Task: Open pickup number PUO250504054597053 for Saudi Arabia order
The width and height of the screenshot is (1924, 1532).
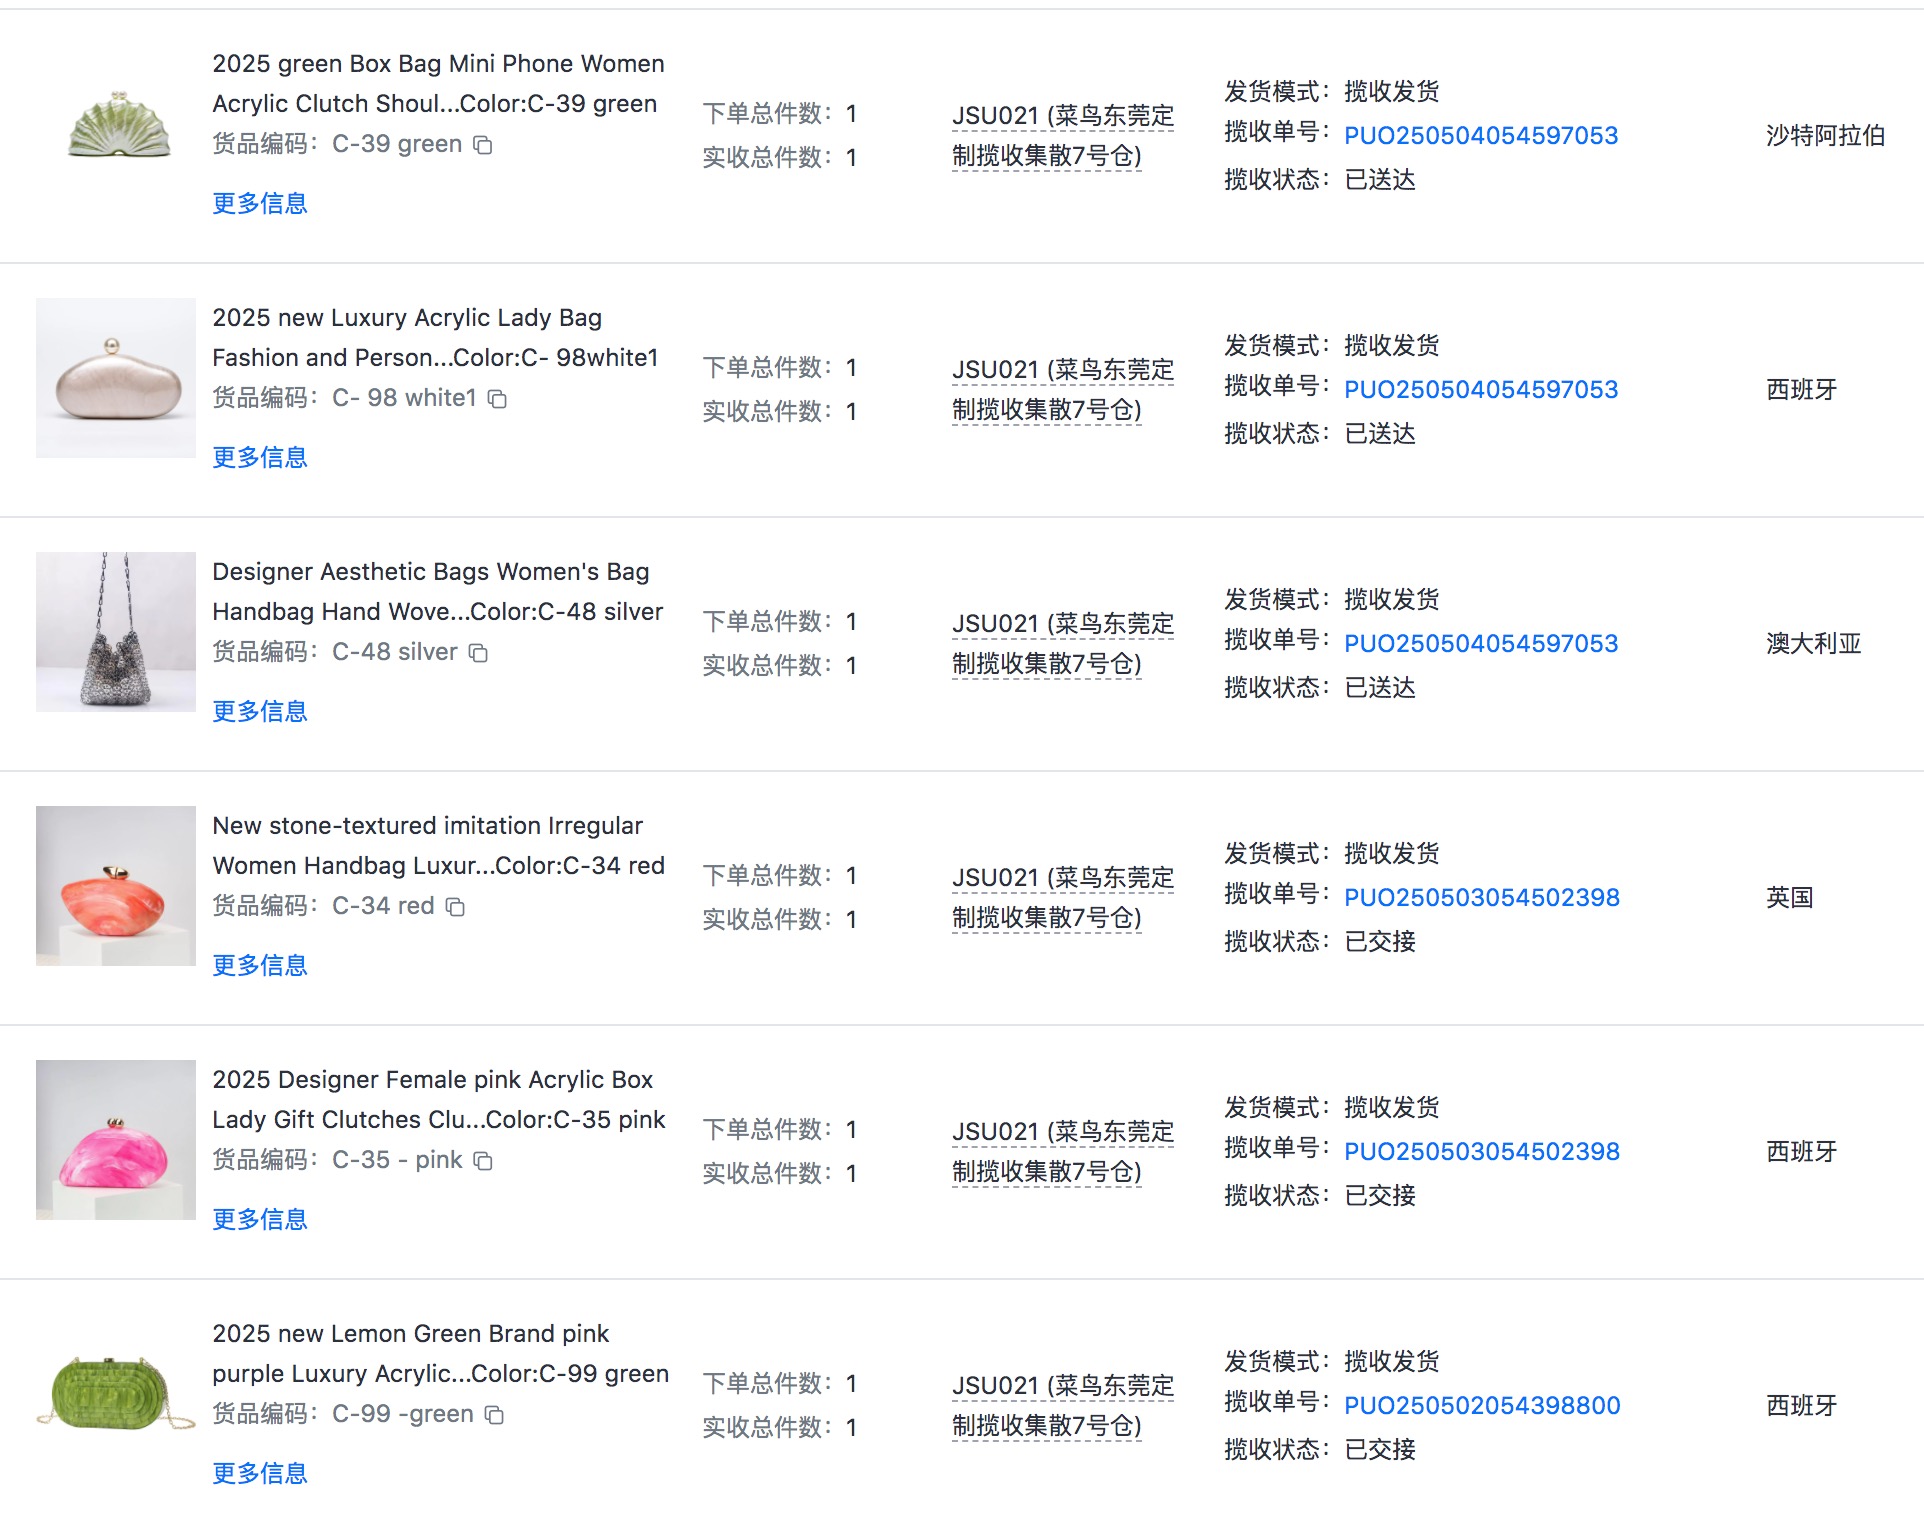Action: click(1481, 135)
